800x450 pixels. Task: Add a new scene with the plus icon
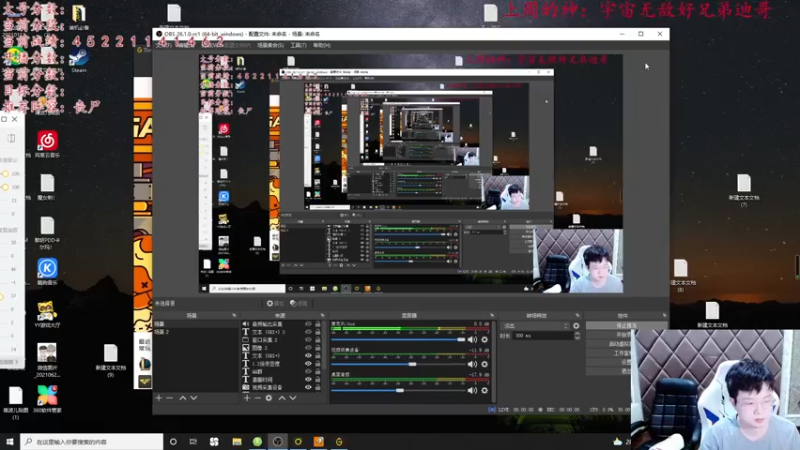(x=159, y=398)
